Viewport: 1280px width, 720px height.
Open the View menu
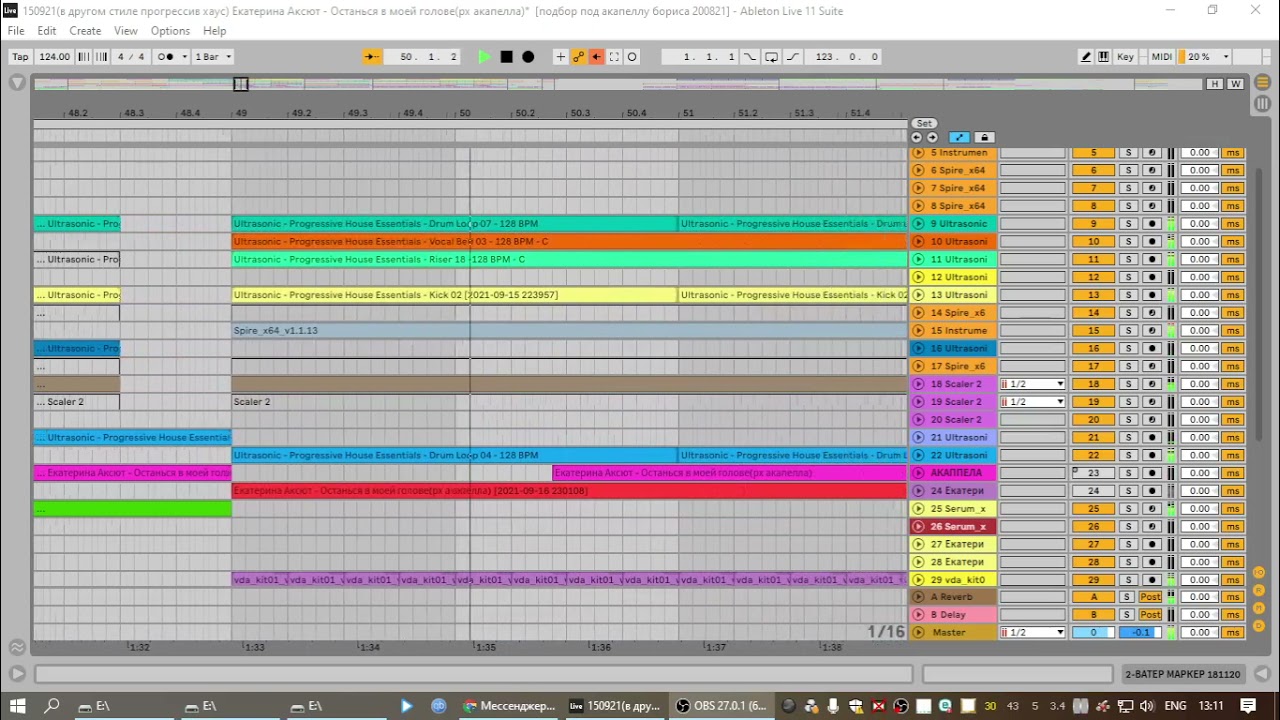click(126, 31)
